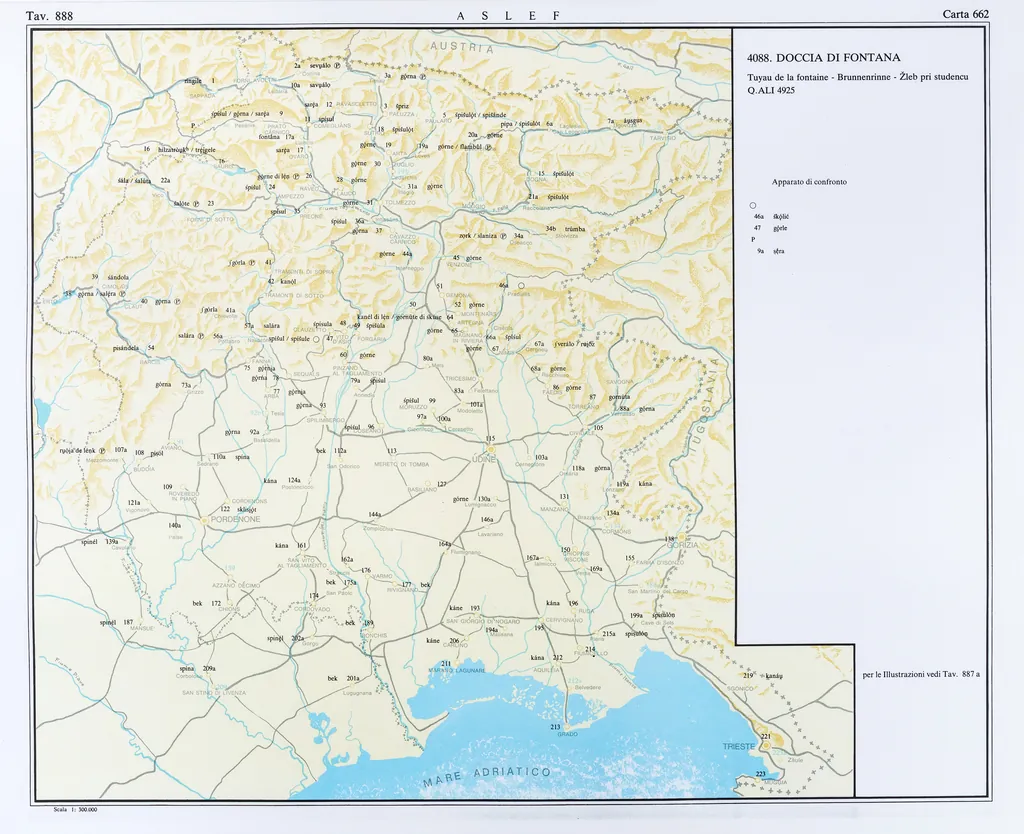Screen dimensions: 1024x834
Task: Click the Carta 662 page label
Action: (x=965, y=14)
